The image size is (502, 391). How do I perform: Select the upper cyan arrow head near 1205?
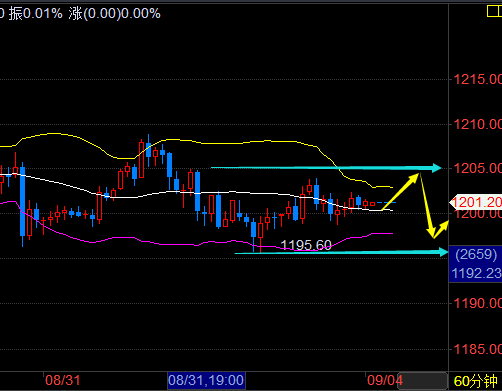tap(437, 168)
